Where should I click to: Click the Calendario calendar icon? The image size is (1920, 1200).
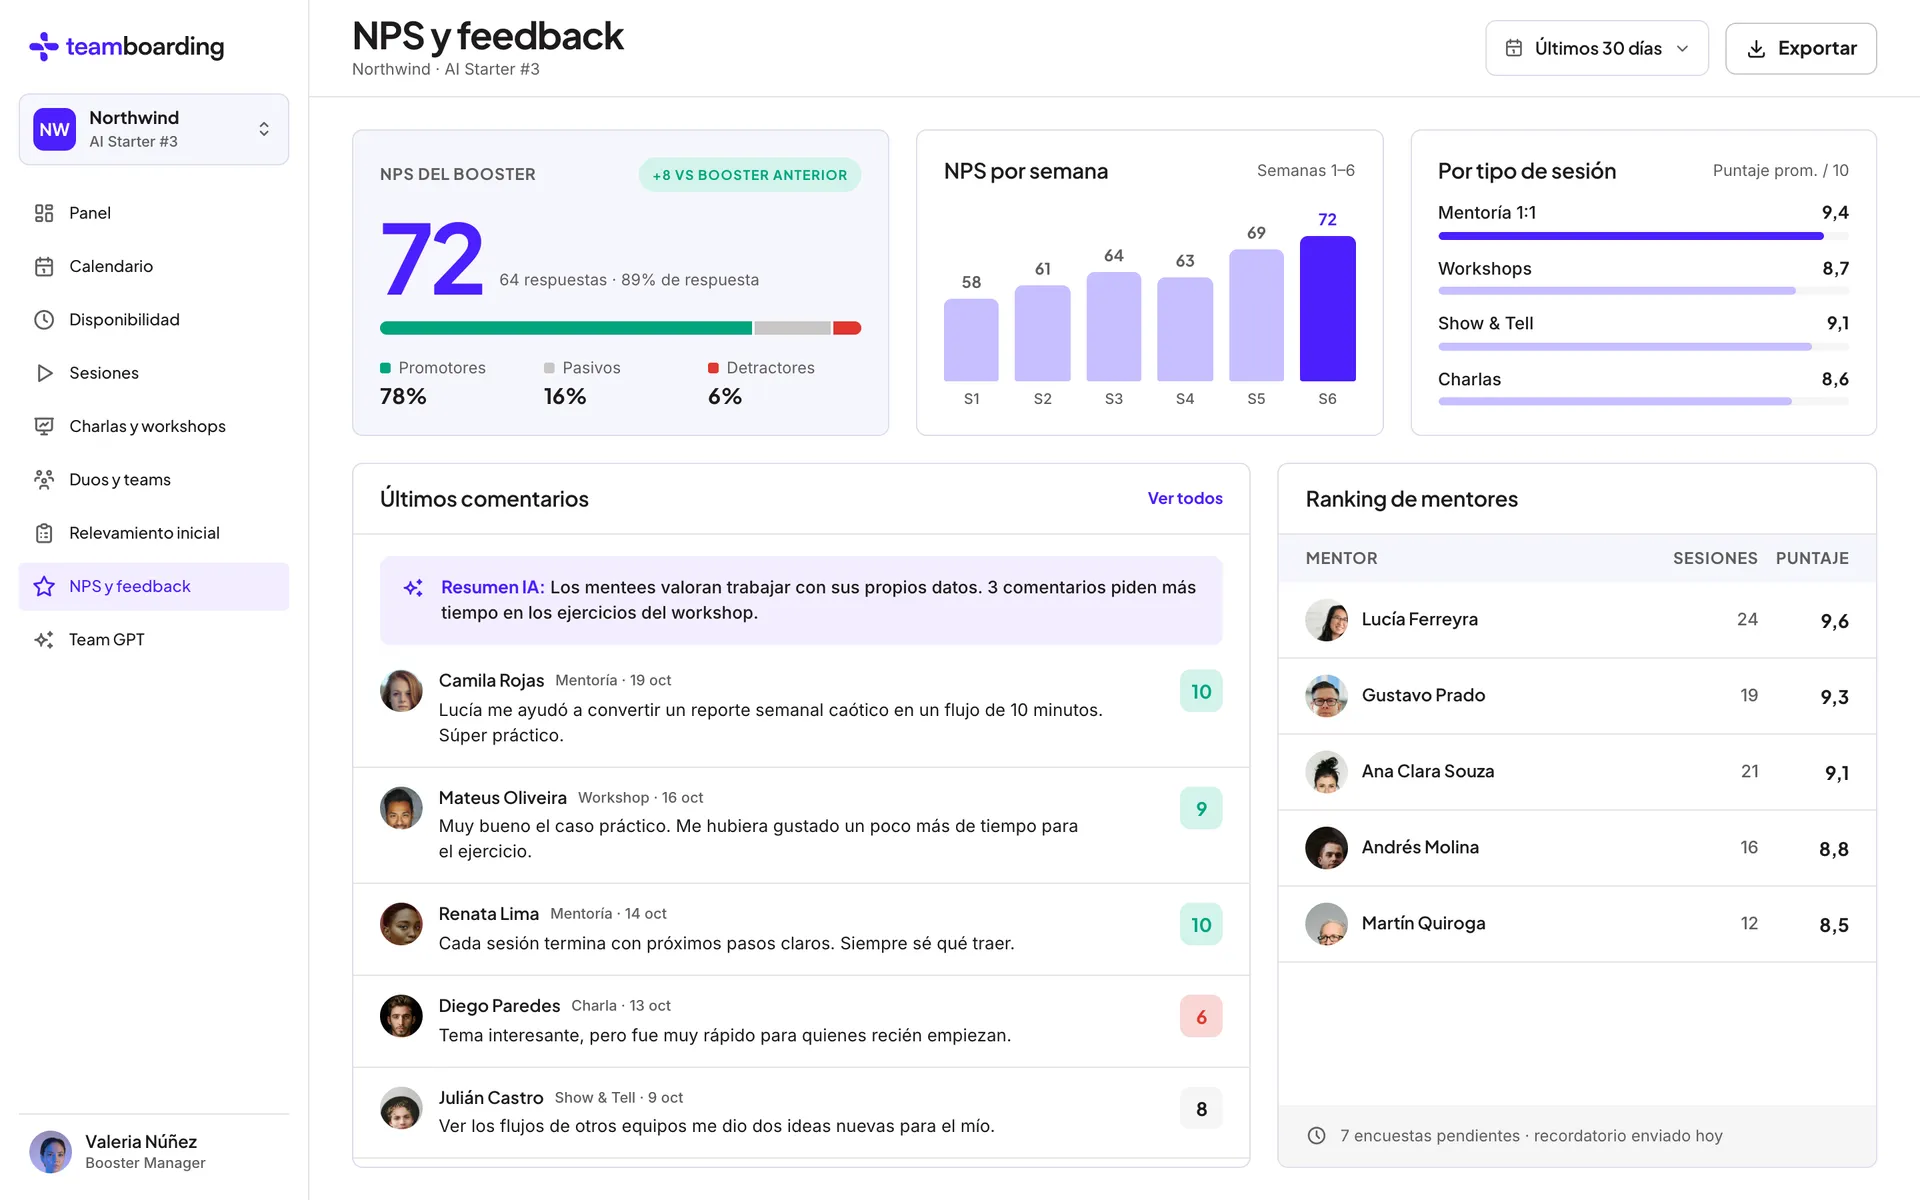click(x=44, y=266)
